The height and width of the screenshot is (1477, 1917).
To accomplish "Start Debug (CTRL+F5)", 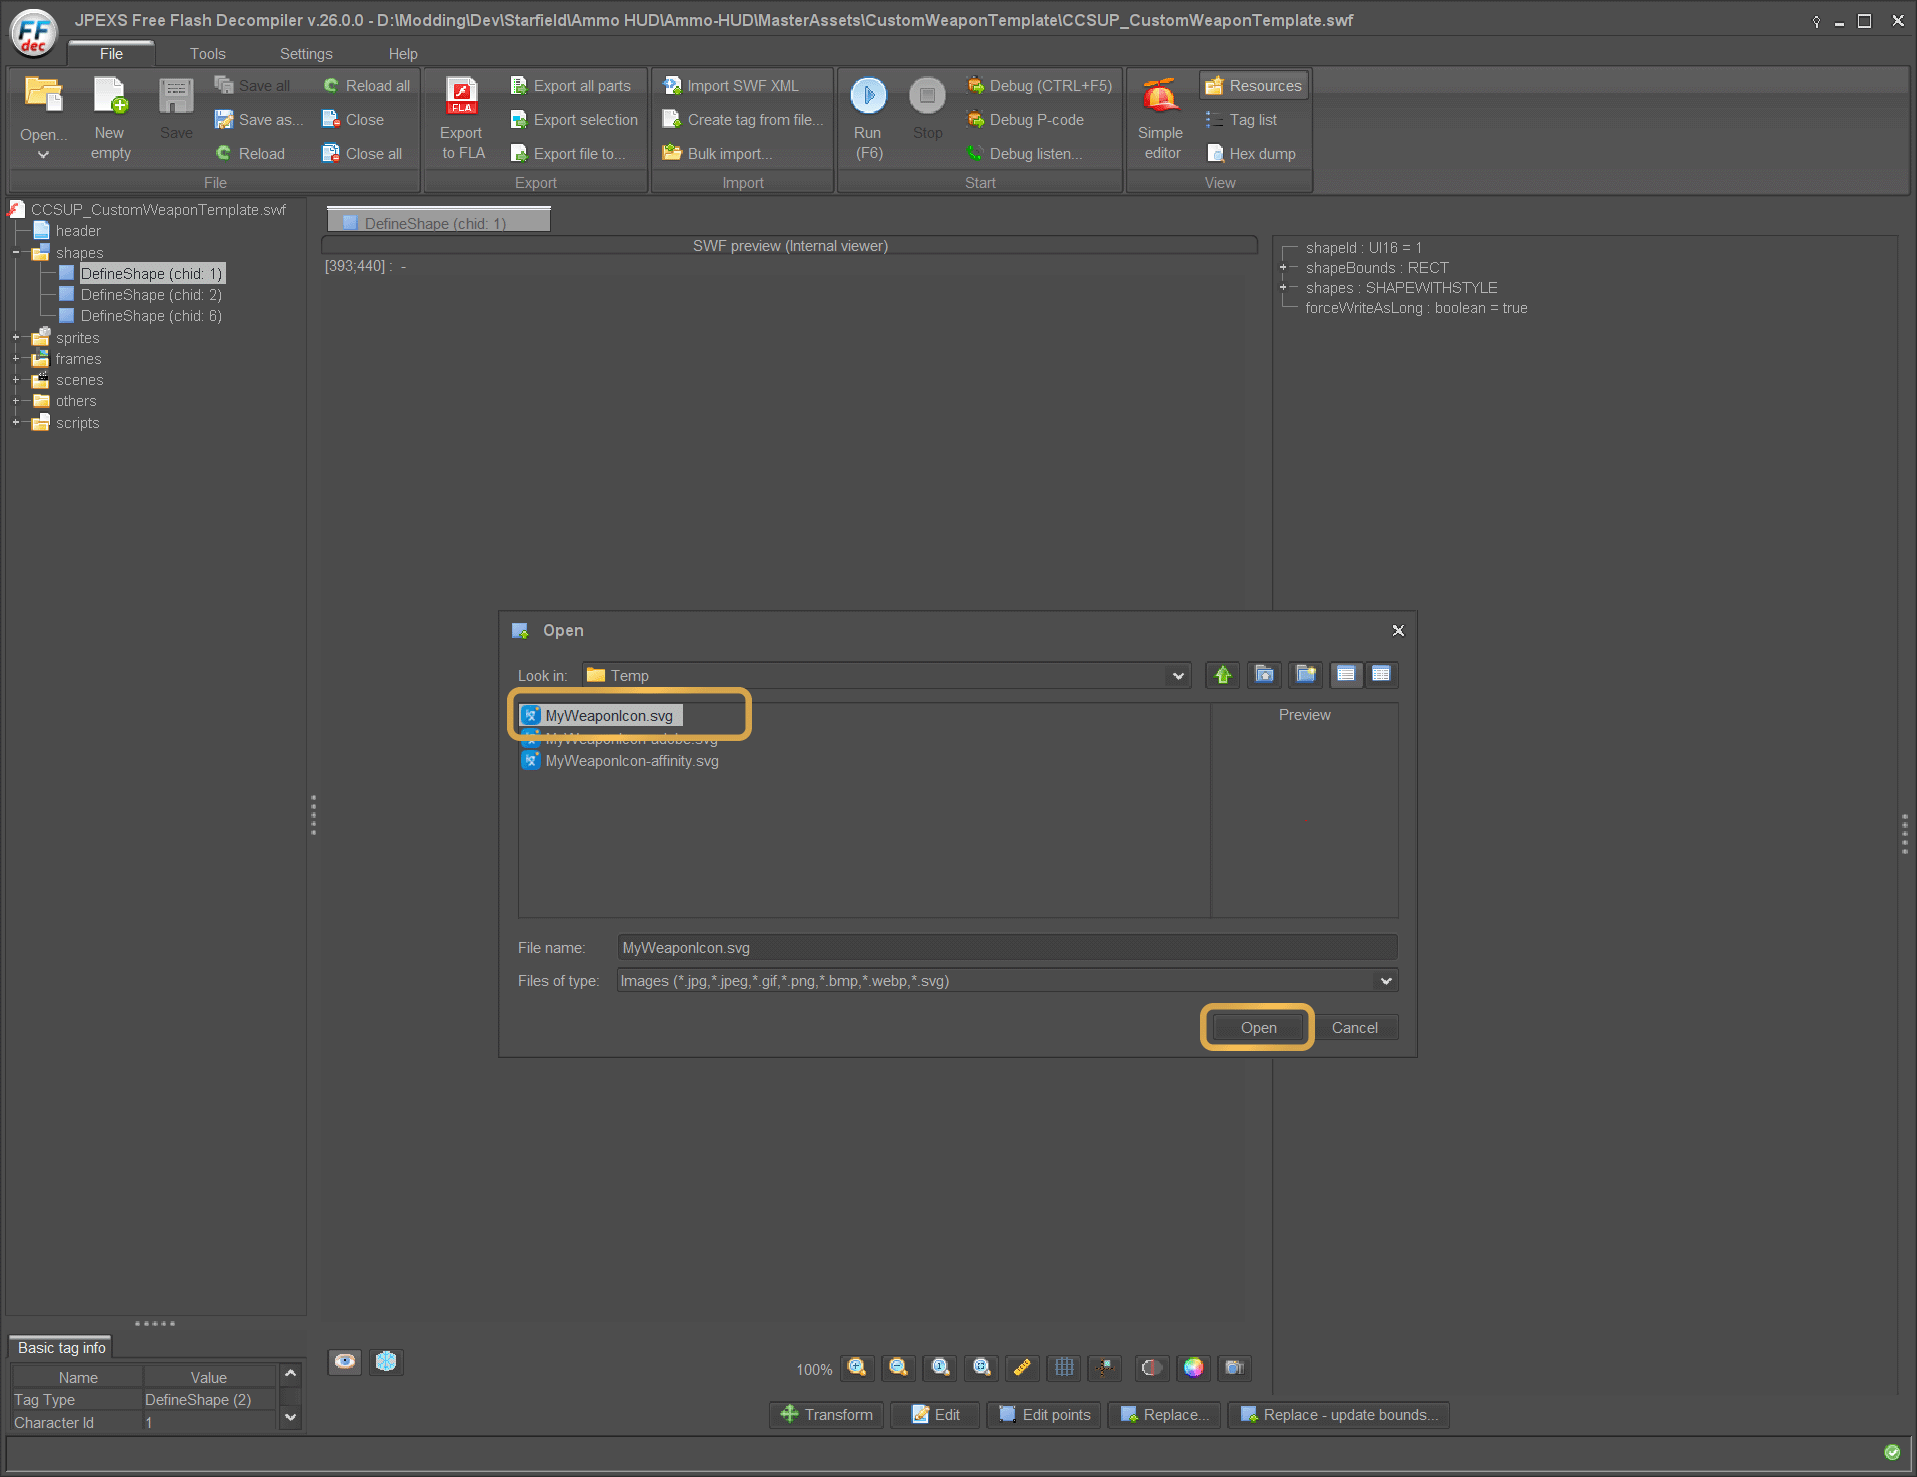I will pos(1040,86).
